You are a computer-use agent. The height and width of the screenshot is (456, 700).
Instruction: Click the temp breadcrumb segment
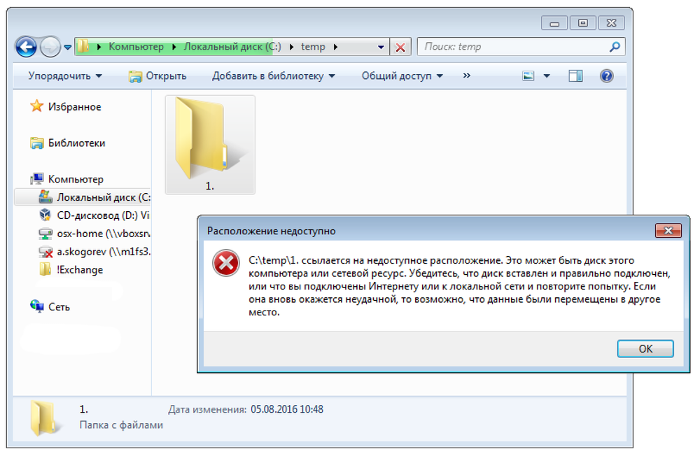[313, 46]
